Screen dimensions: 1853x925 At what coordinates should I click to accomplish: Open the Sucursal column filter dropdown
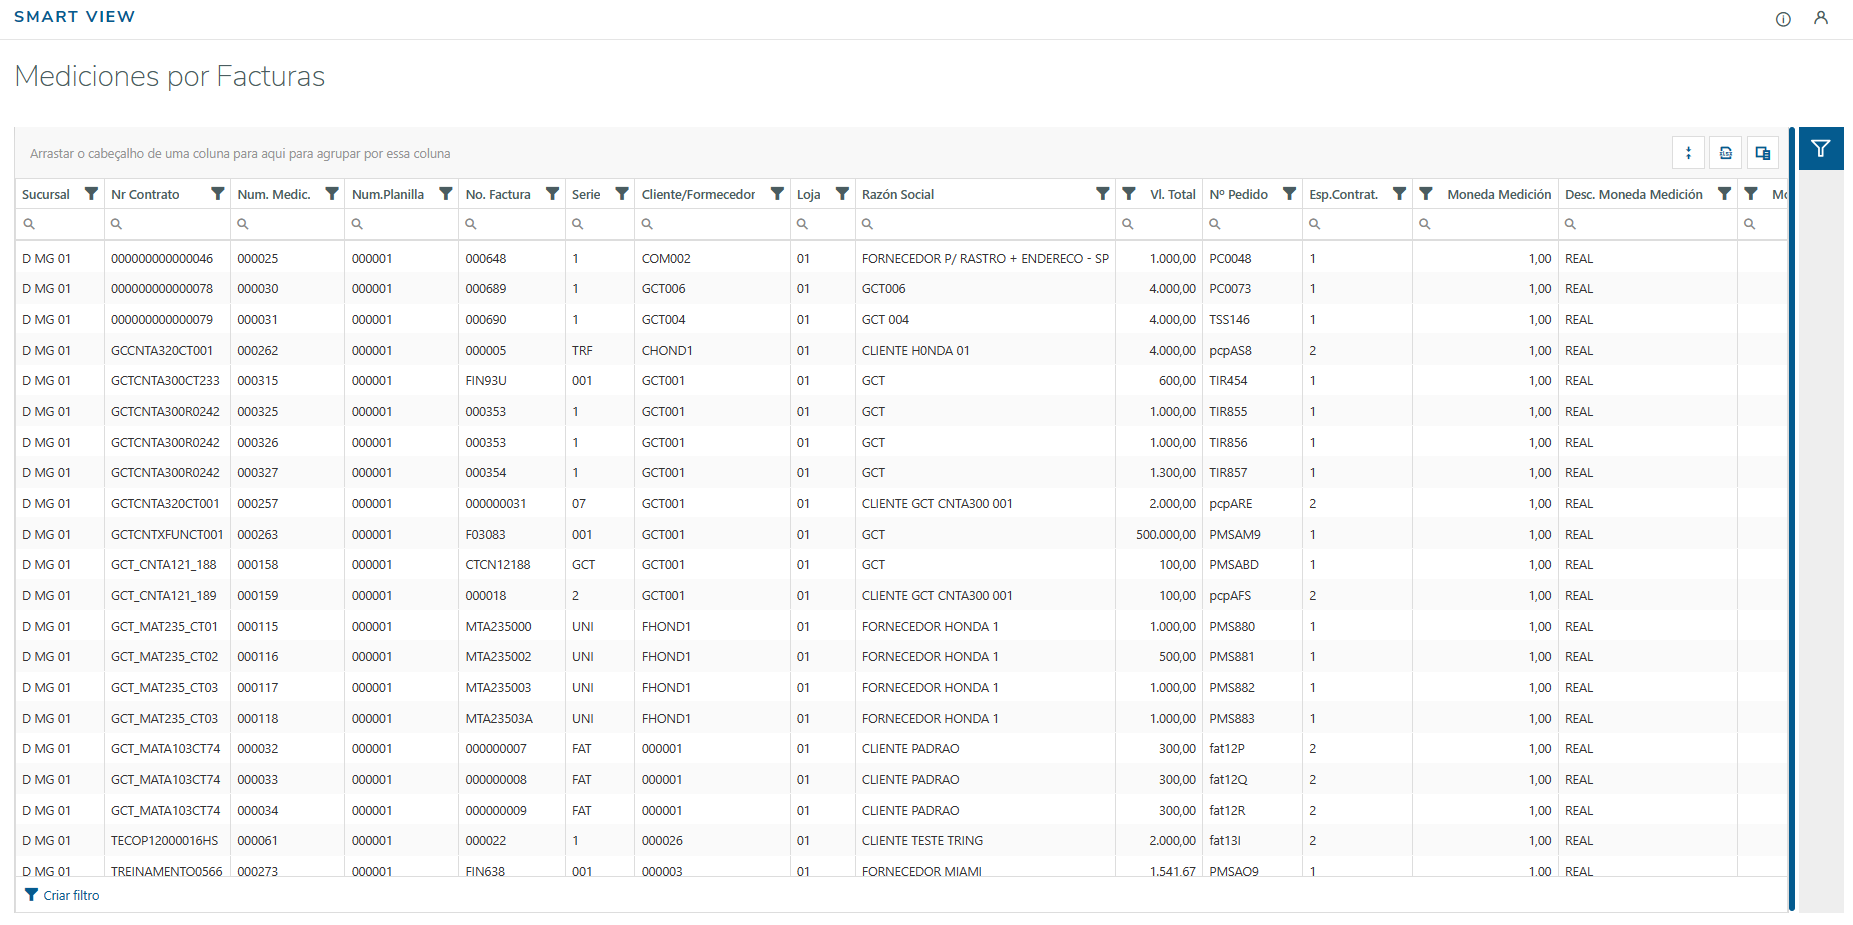click(x=91, y=194)
